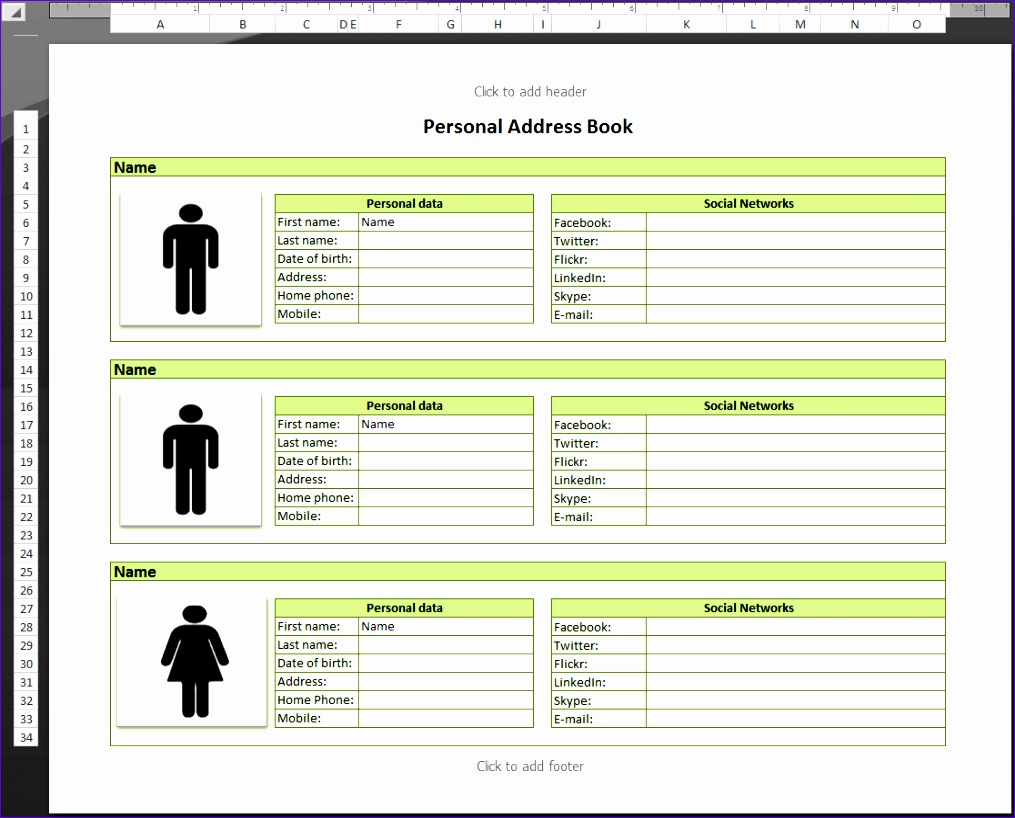Click the footer placeholder to add footer
1015x818 pixels.
pos(530,766)
